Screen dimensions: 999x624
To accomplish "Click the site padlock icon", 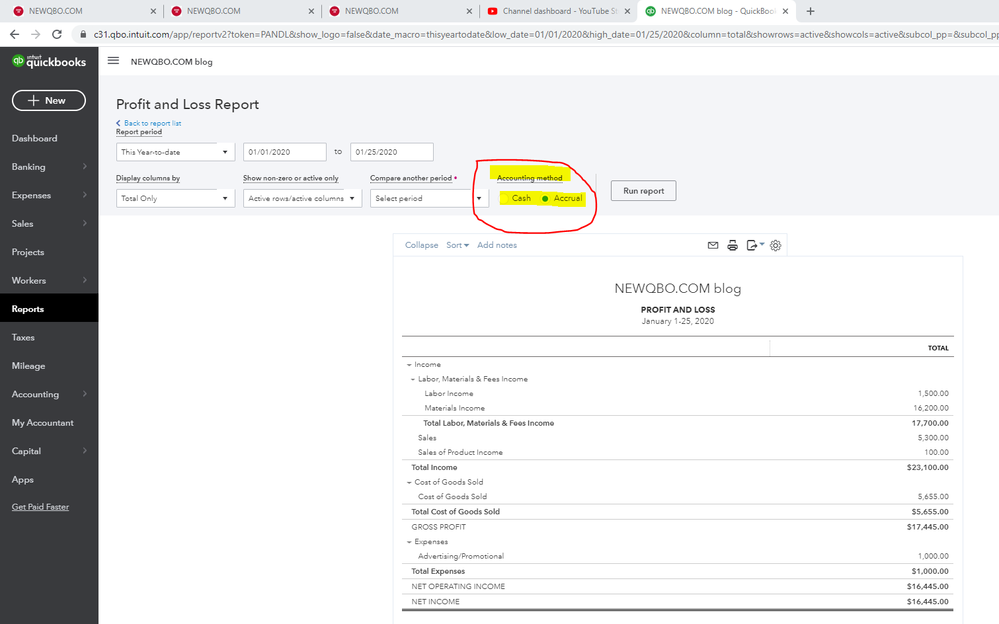I will click(83, 34).
